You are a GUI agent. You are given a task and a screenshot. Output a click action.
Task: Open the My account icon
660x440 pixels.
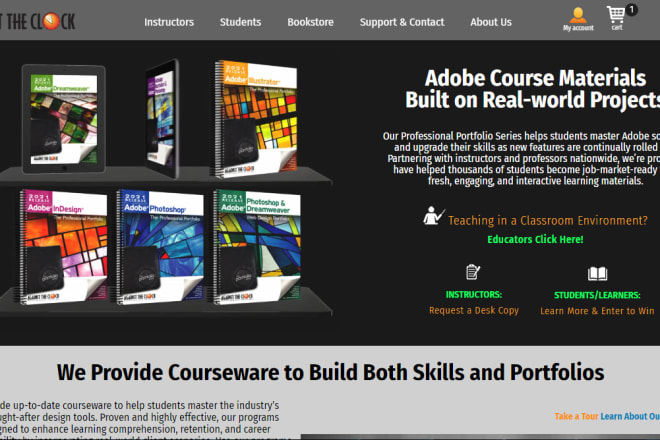coord(578,19)
